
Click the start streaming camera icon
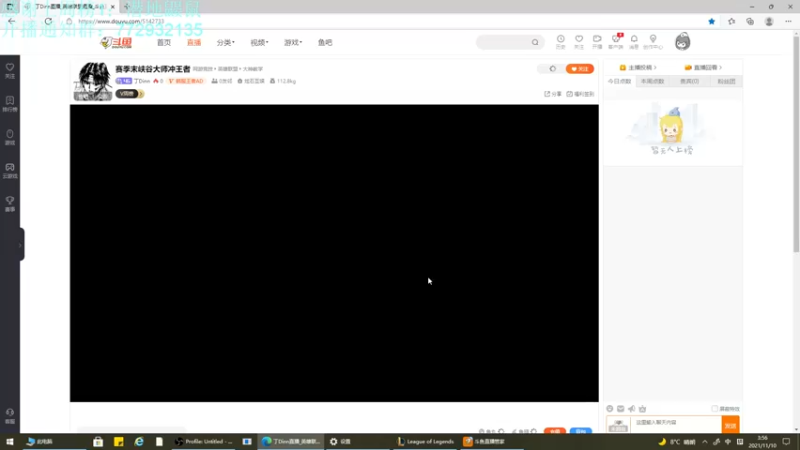click(597, 42)
